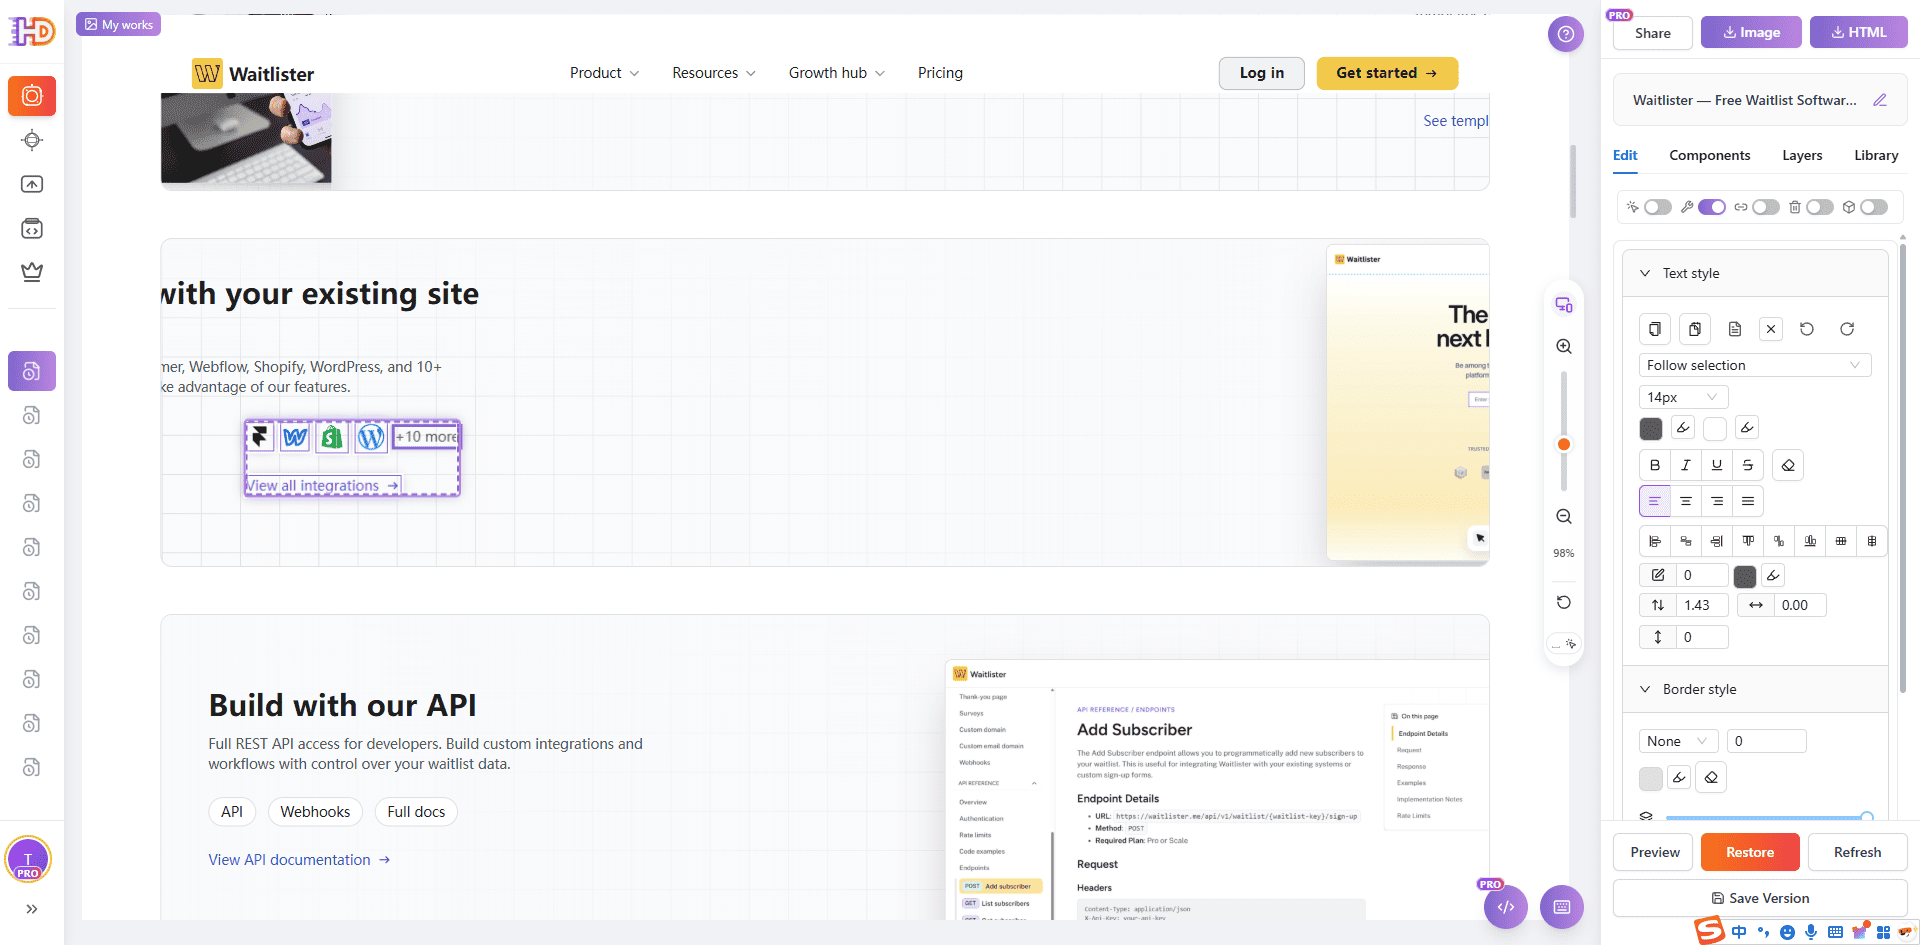Open the code window icon in sidebar

pyautogui.click(x=32, y=229)
